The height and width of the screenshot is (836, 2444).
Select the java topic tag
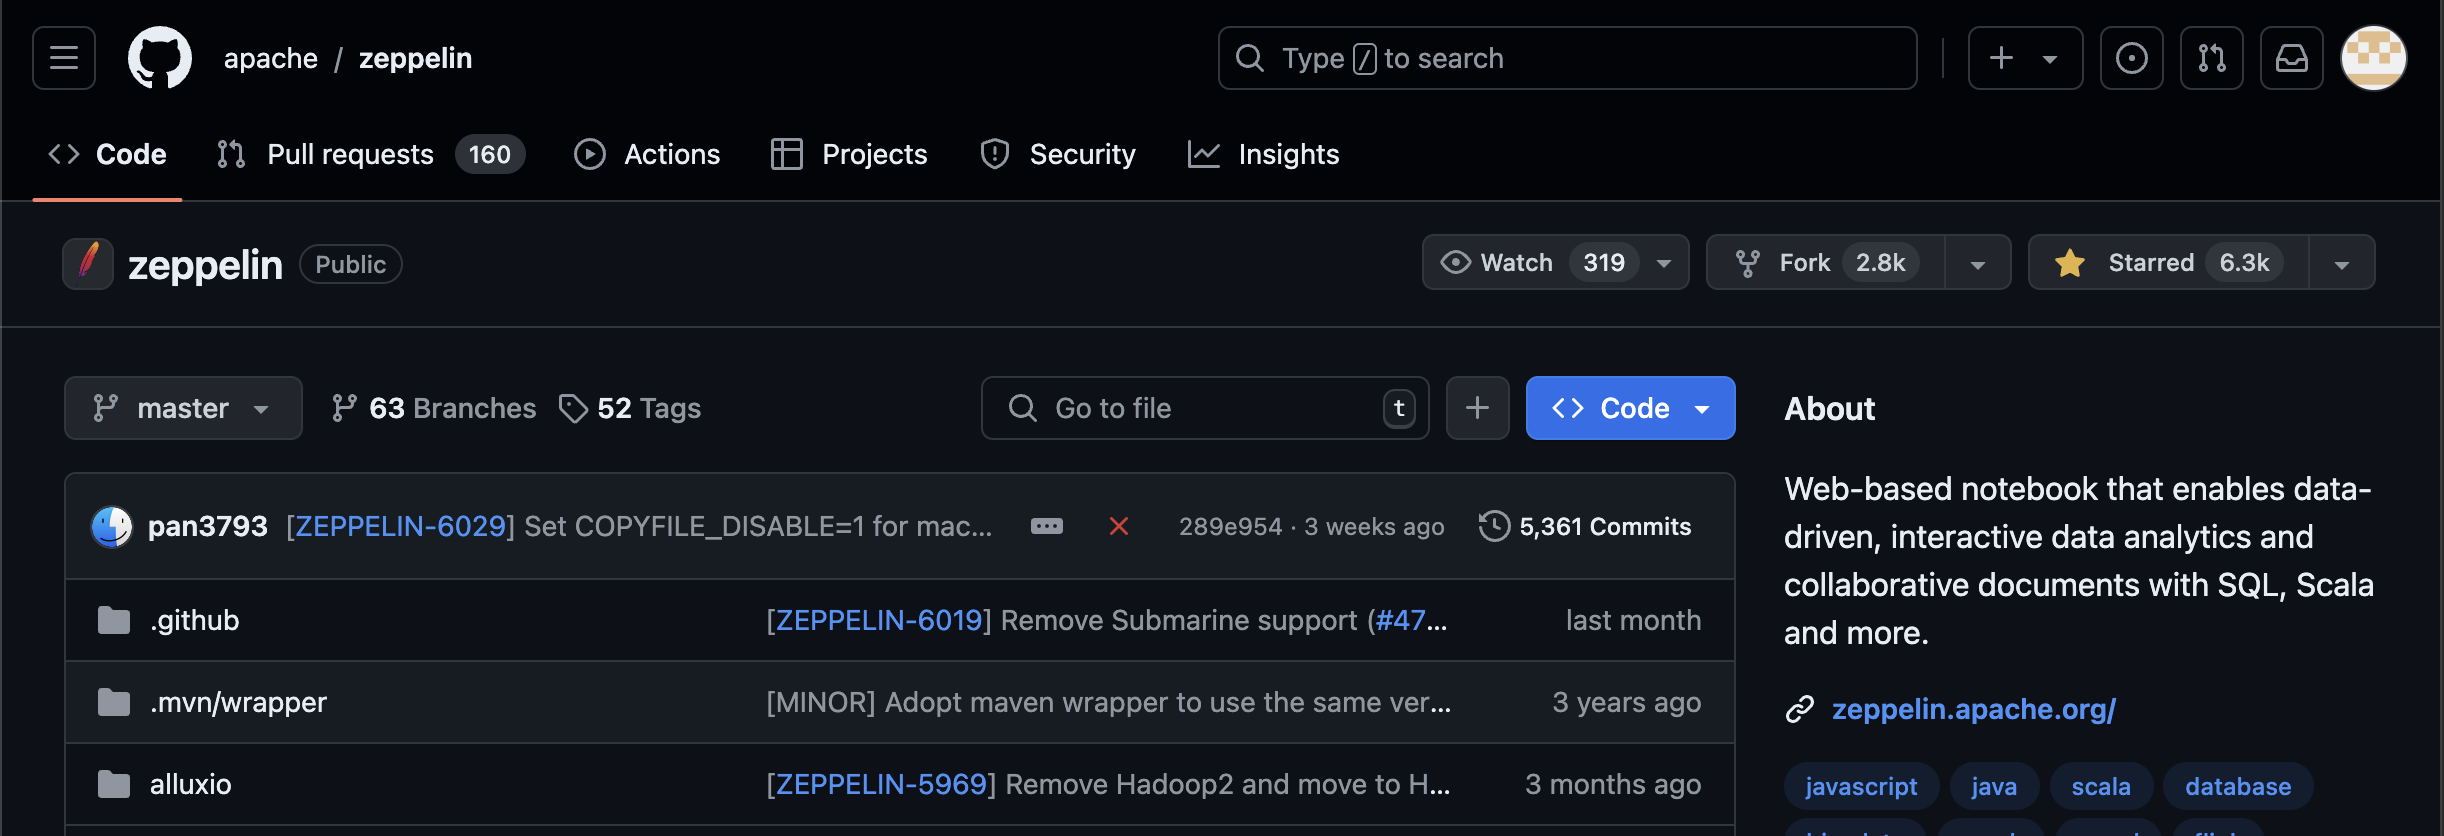tap(1994, 786)
